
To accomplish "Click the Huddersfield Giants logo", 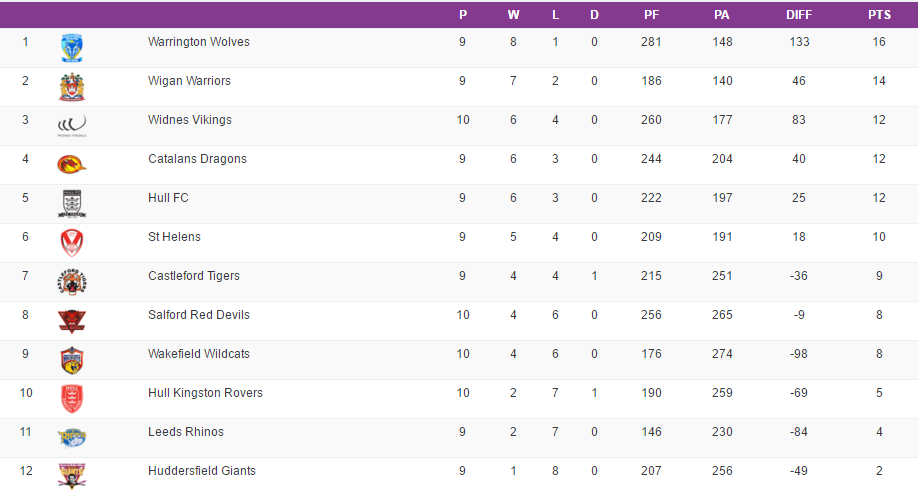I will 72,474.
